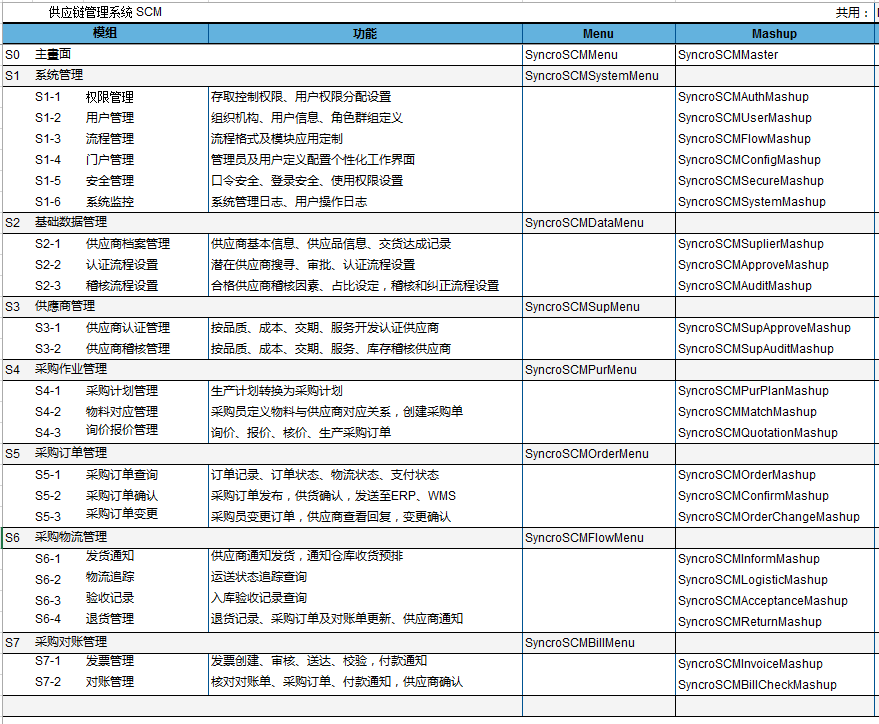Image resolution: width=879 pixels, height=724 pixels.
Task: Click the "SyncroSCMSupMenu" cell
Action: (x=582, y=307)
